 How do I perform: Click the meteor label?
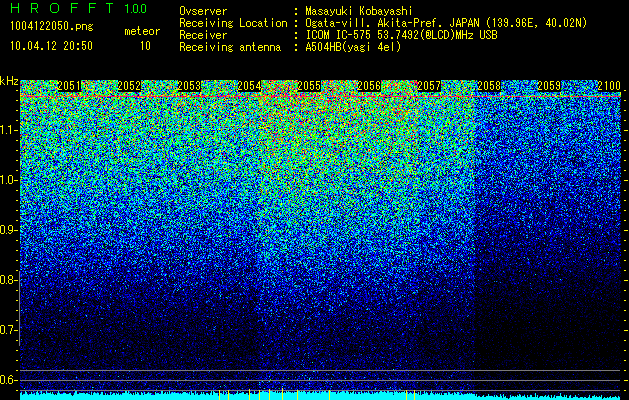142,32
